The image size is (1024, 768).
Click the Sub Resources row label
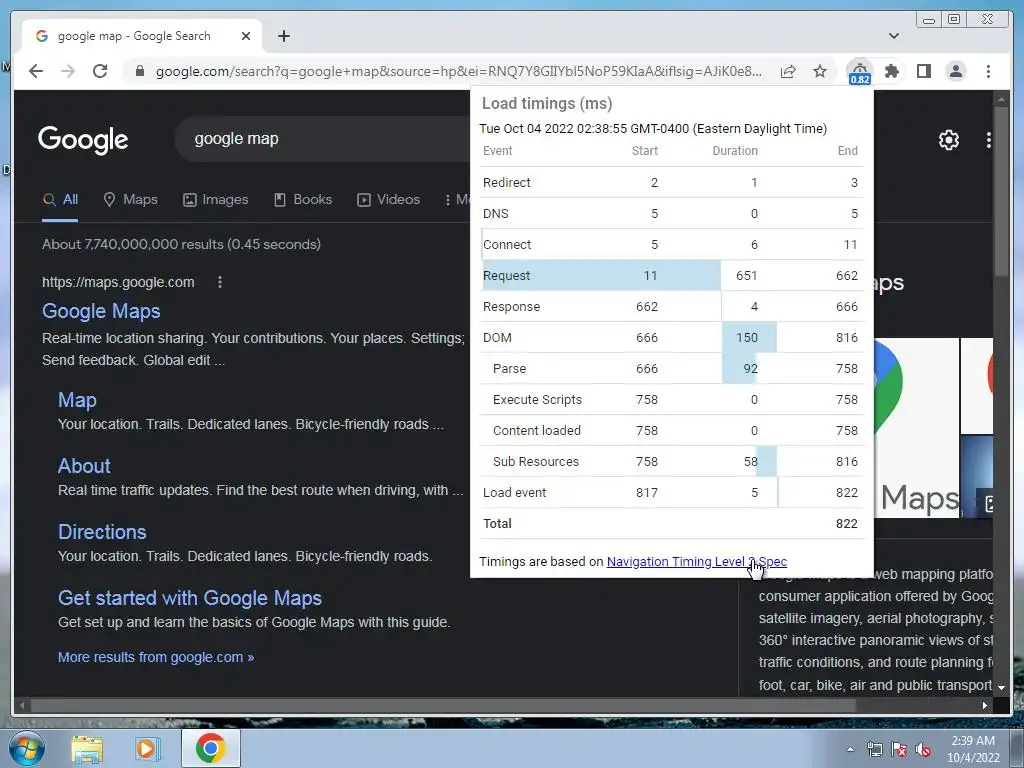536,462
